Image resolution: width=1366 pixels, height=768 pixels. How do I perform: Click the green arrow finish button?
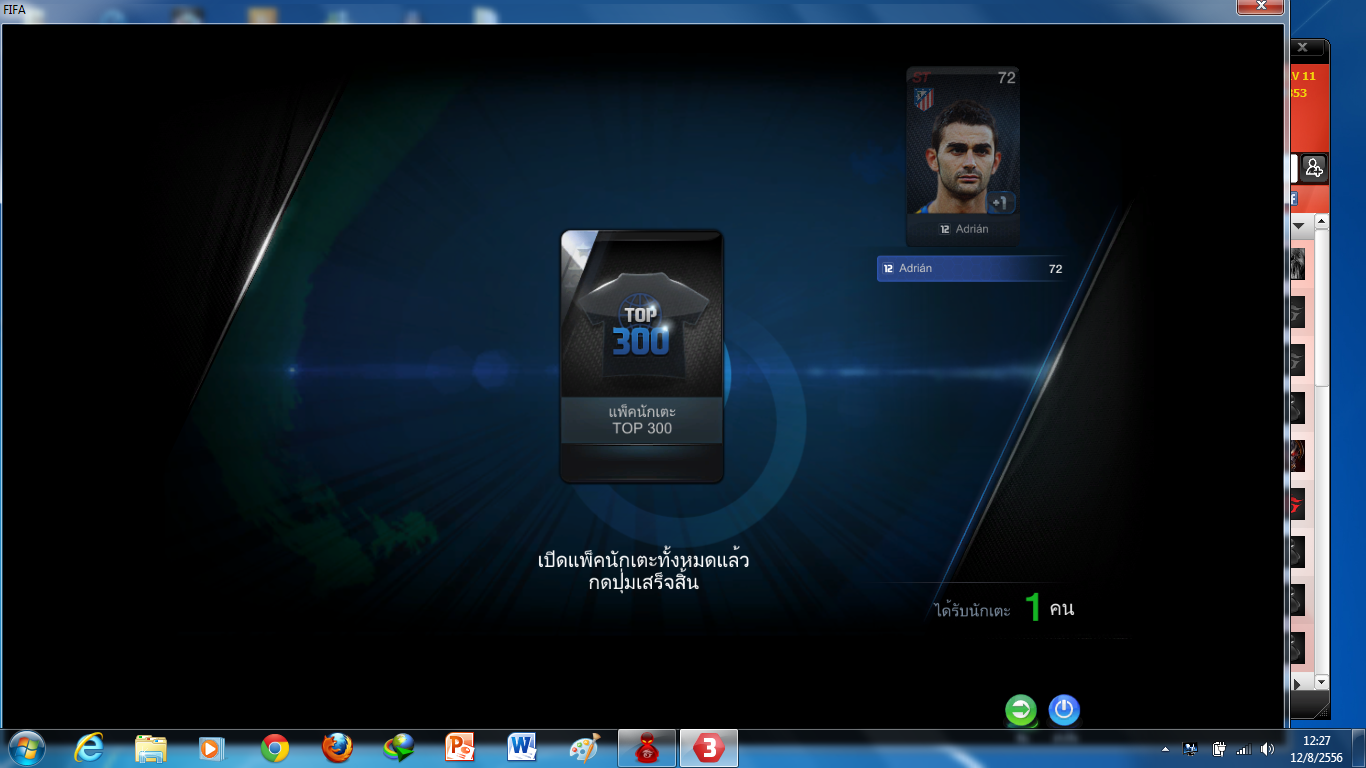coord(1021,710)
